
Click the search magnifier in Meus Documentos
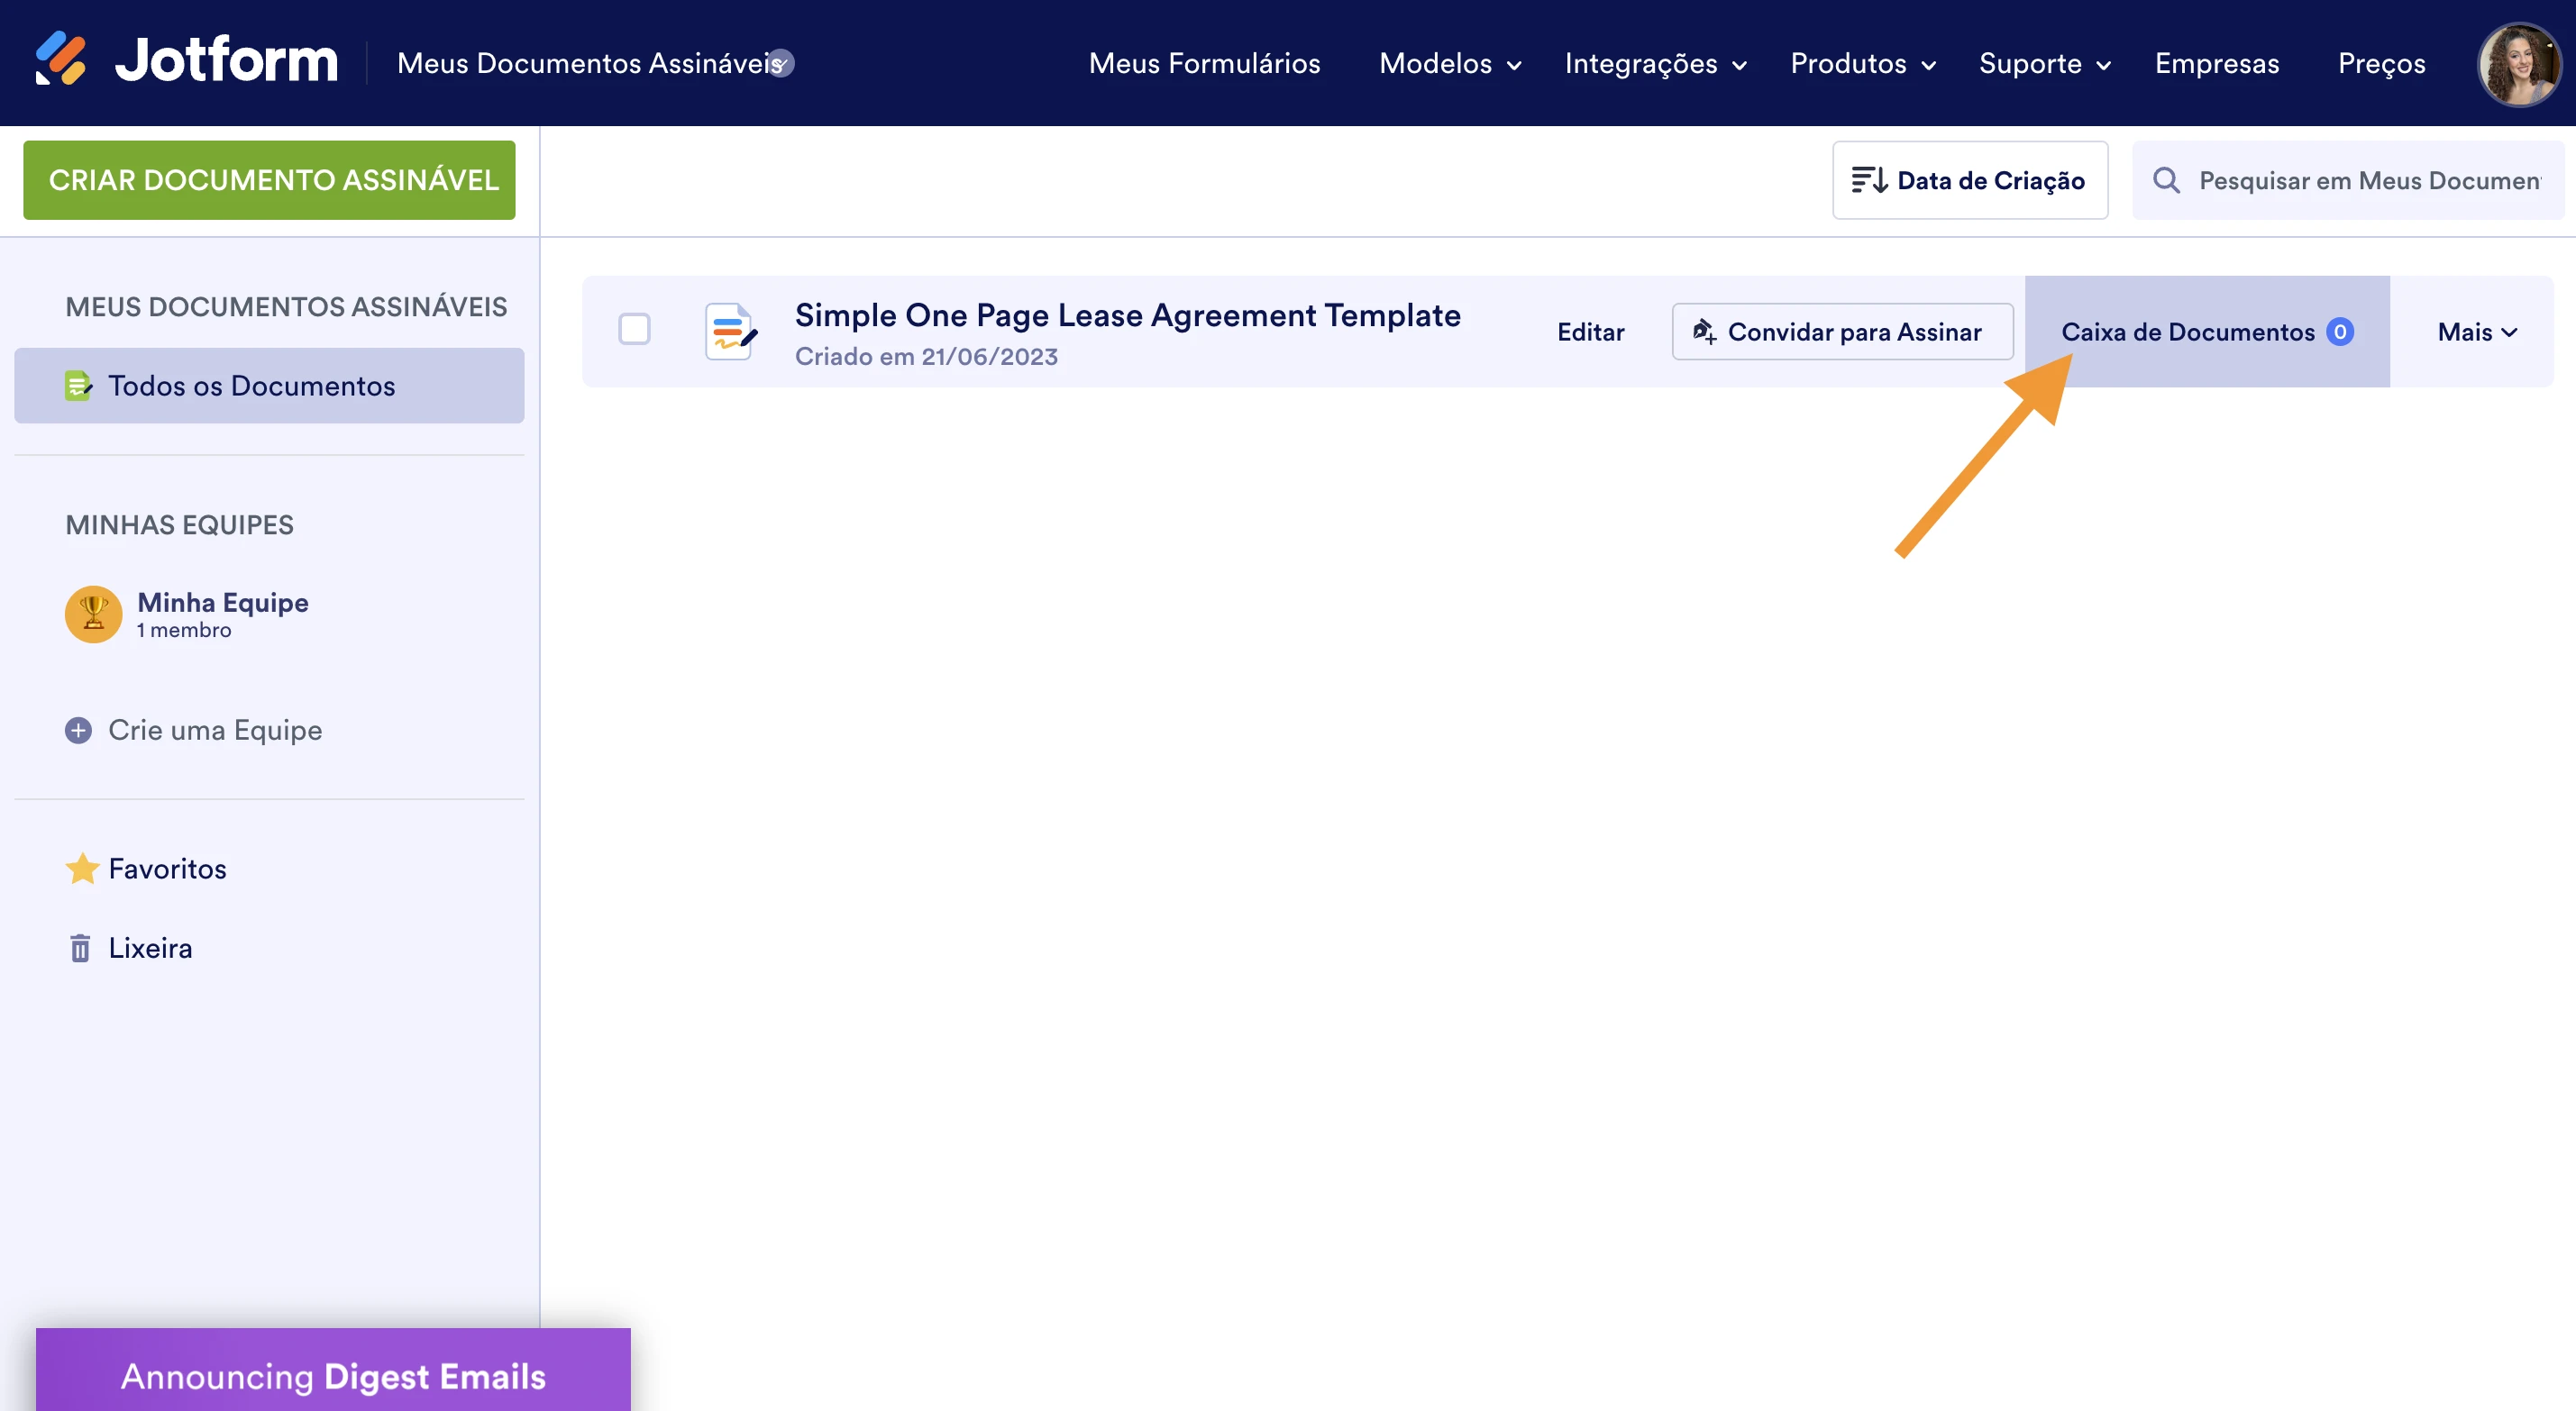[x=2167, y=180]
